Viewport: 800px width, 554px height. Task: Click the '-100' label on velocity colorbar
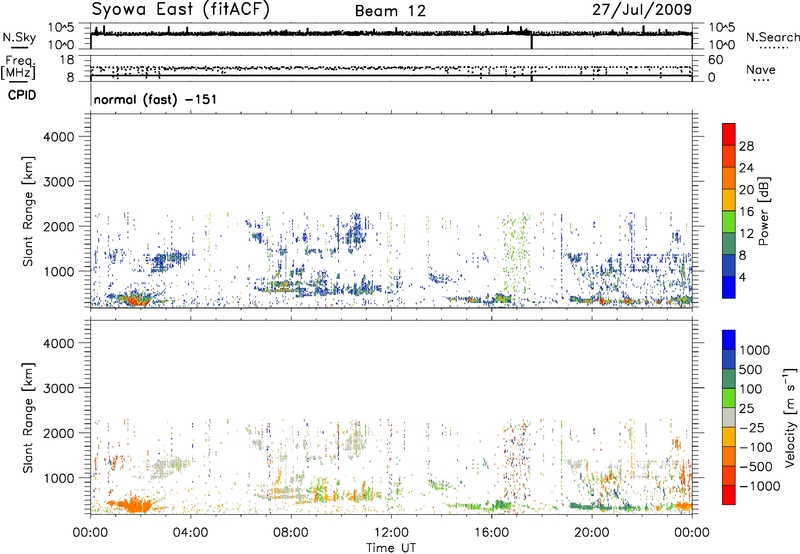[756, 447]
